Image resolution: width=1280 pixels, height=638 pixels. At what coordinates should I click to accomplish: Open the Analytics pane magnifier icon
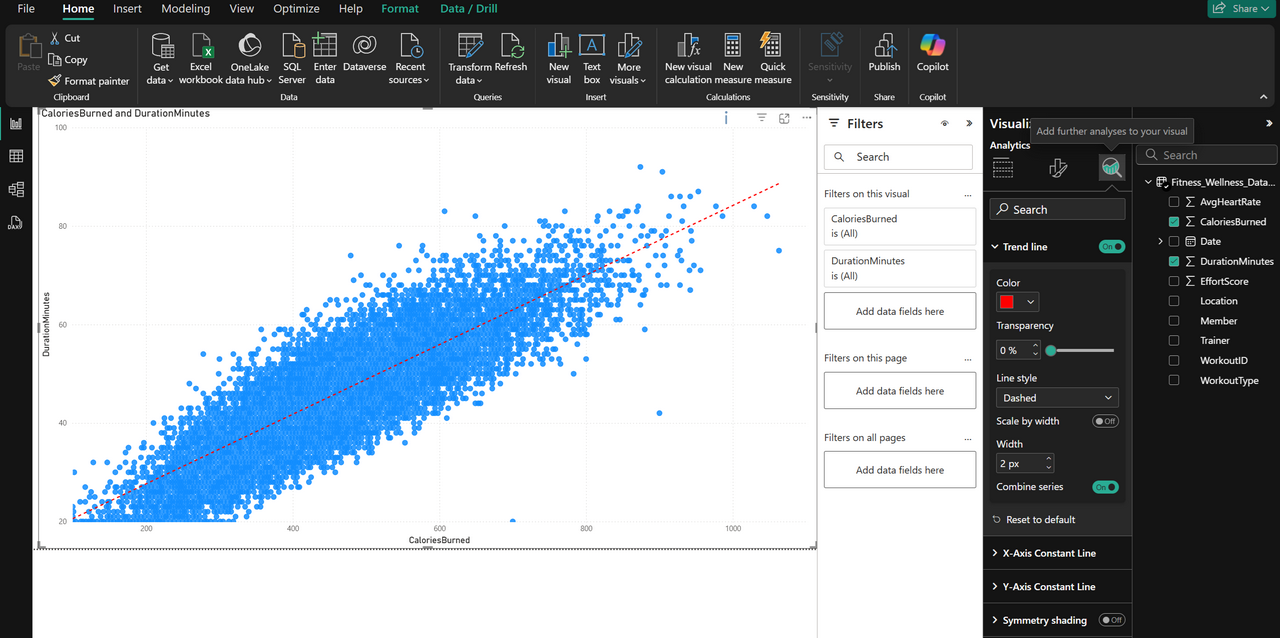coord(1111,168)
